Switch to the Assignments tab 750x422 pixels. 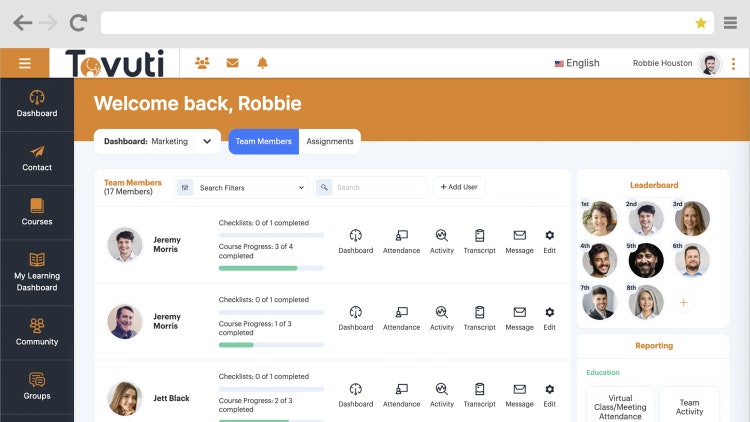[330, 141]
